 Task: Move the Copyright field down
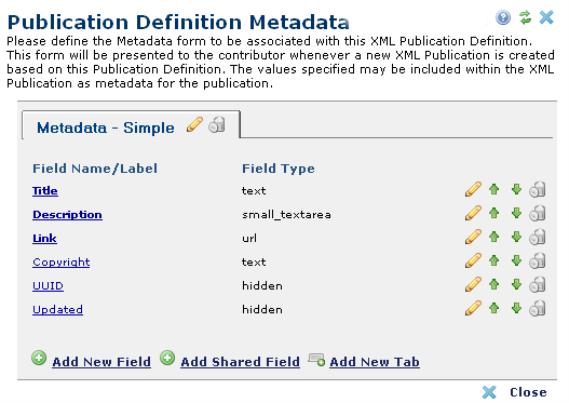click(x=516, y=261)
